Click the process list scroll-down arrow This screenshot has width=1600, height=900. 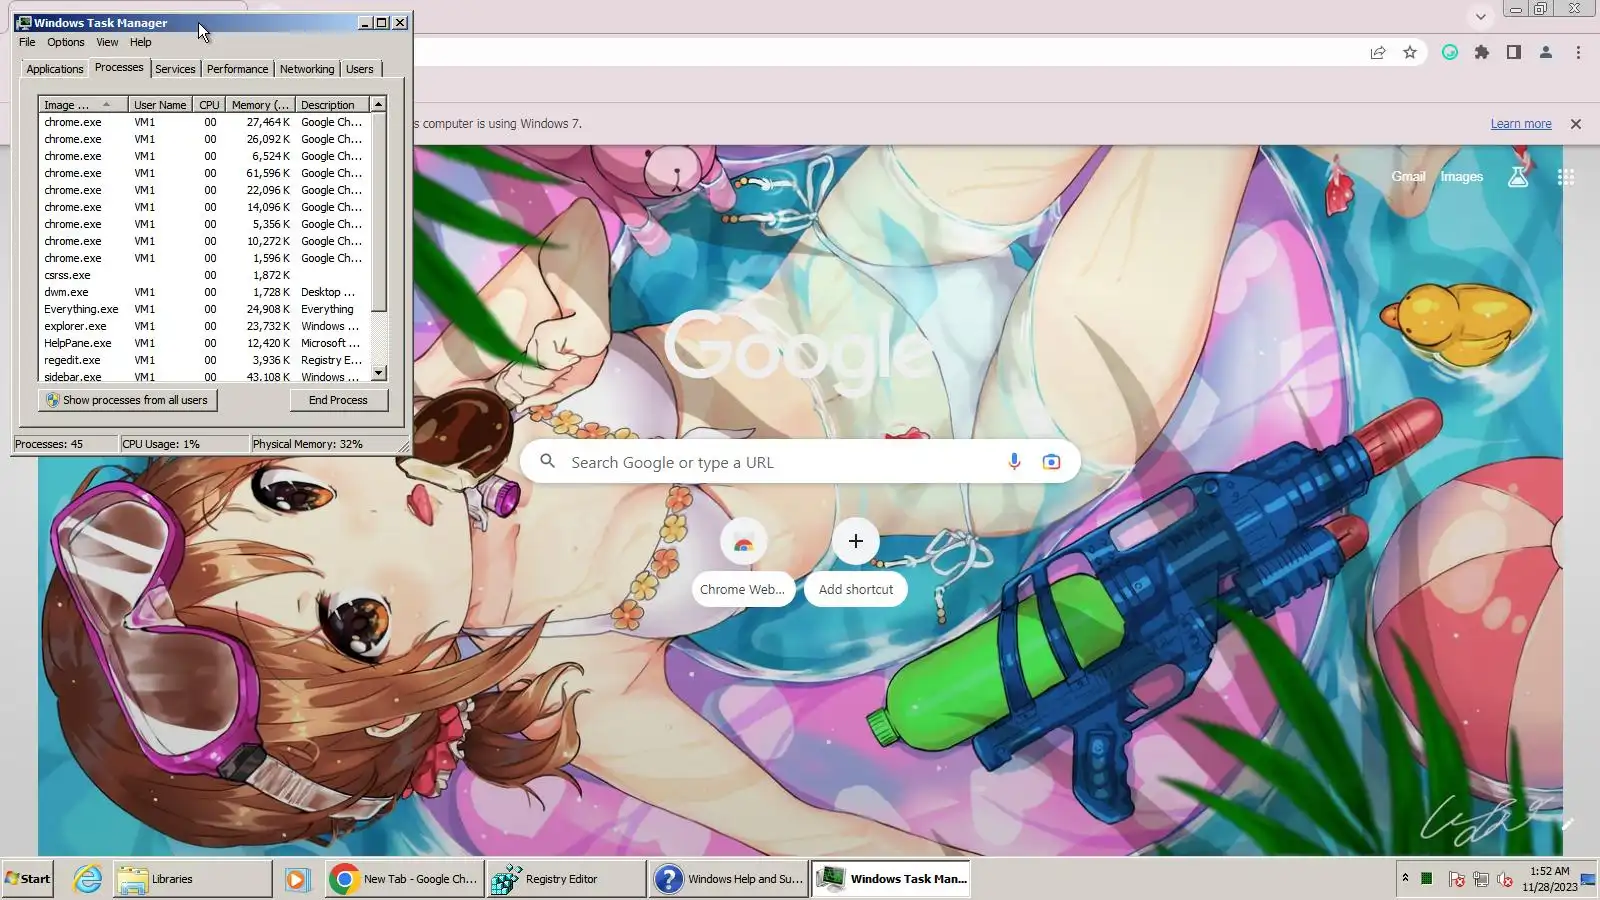(378, 373)
